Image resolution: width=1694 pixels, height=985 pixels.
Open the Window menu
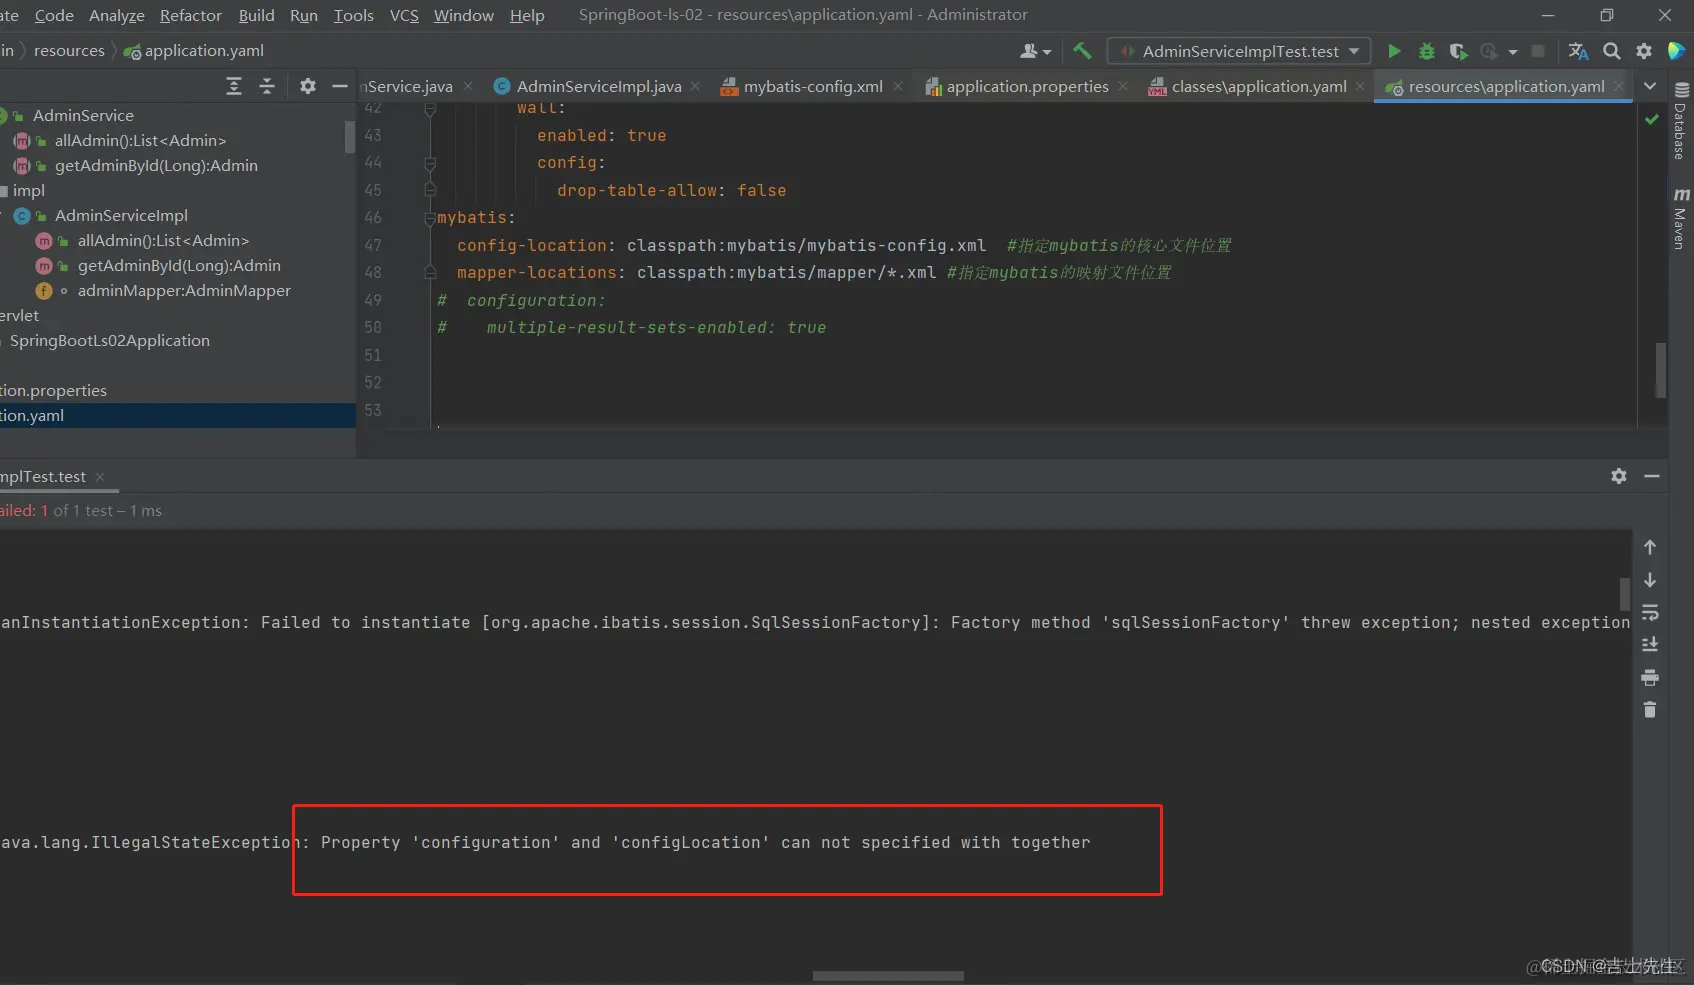pyautogui.click(x=464, y=15)
